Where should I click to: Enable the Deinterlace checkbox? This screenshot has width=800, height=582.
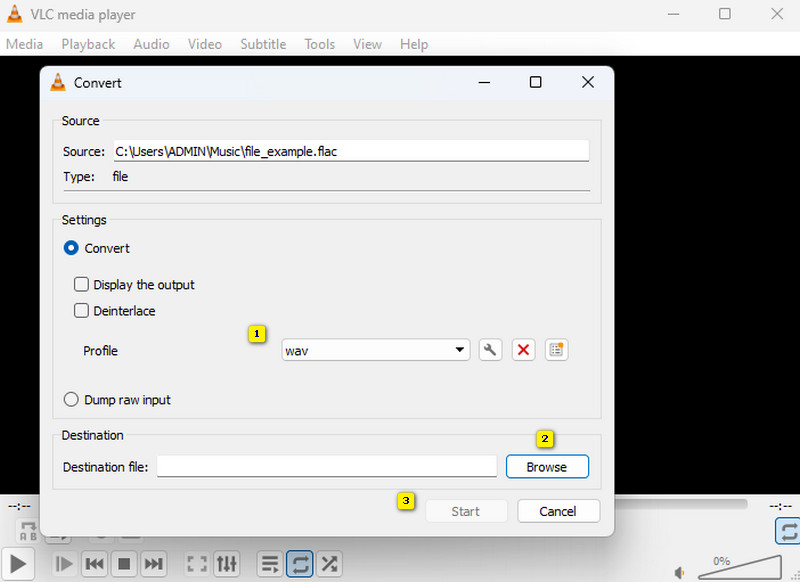pos(81,311)
